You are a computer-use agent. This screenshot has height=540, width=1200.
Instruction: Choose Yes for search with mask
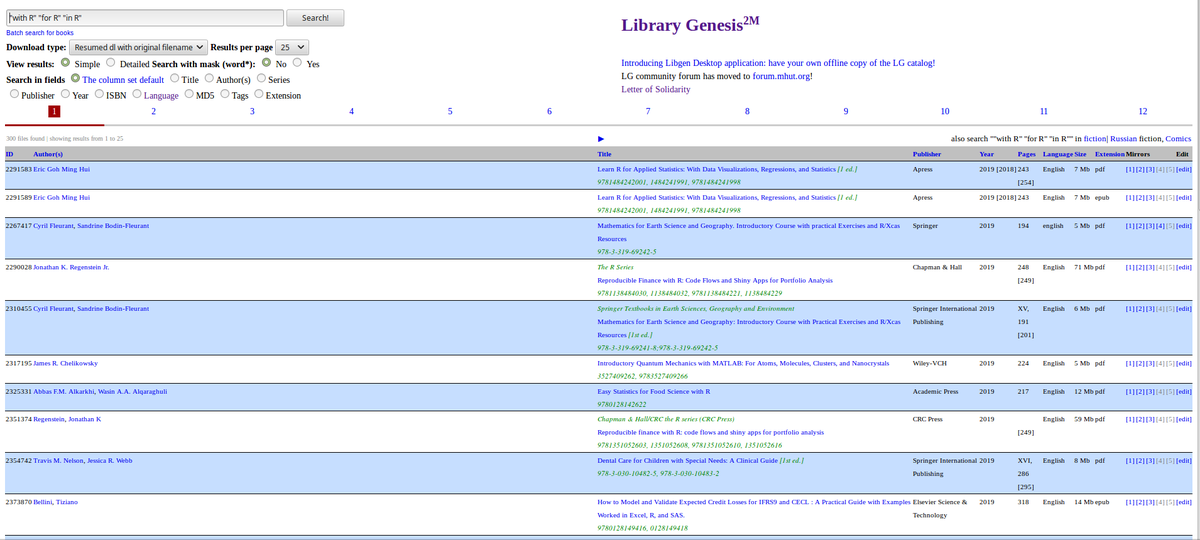point(297,63)
